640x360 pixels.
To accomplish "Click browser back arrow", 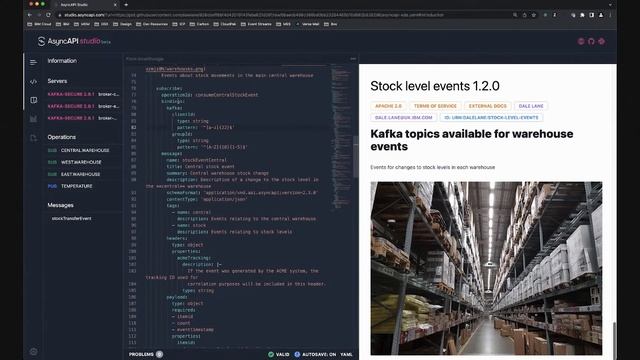I will coord(30,15).
